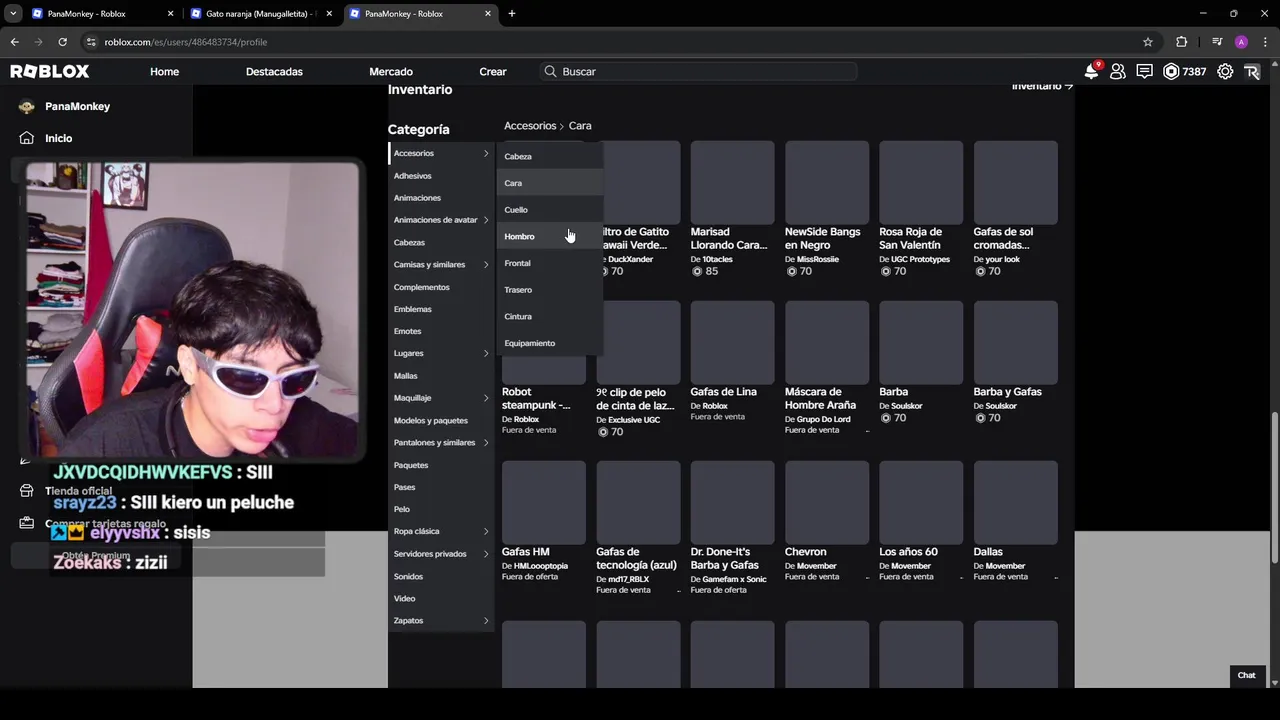Click the PanaMonkey avatar icon in sidebar
Image resolution: width=1280 pixels, height=720 pixels.
[x=26, y=106]
